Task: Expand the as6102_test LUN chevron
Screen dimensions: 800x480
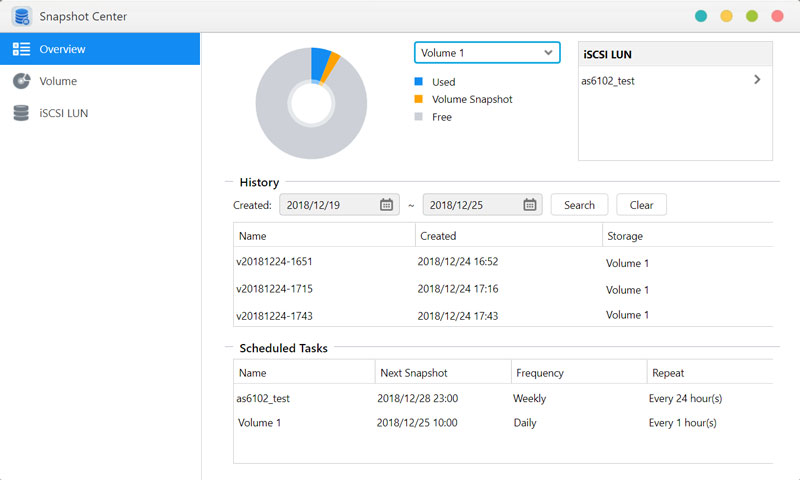Action: pyautogui.click(x=757, y=80)
